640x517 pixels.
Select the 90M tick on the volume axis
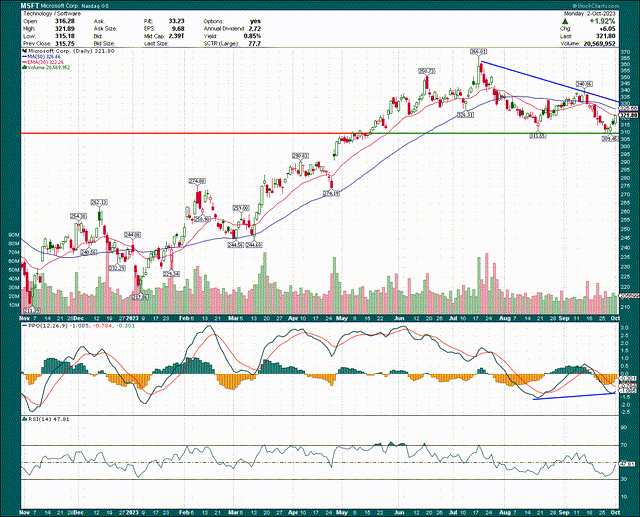coord(14,235)
